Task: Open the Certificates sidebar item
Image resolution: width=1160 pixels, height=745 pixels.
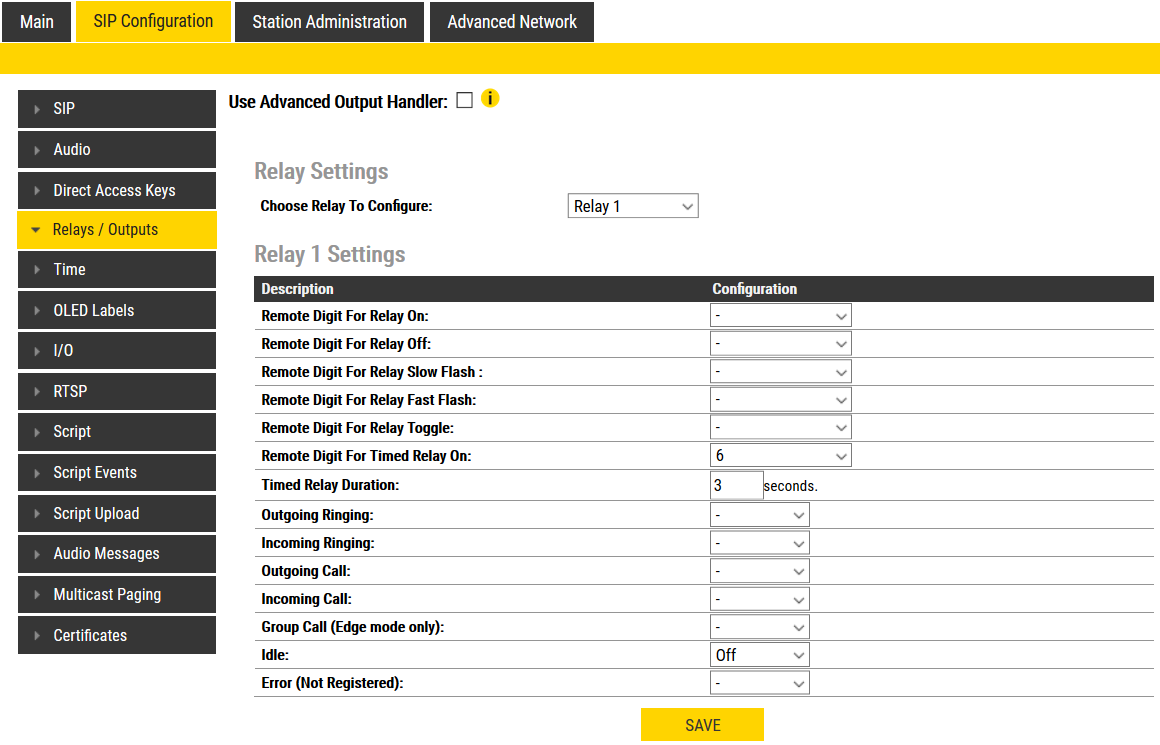Action: 116,635
